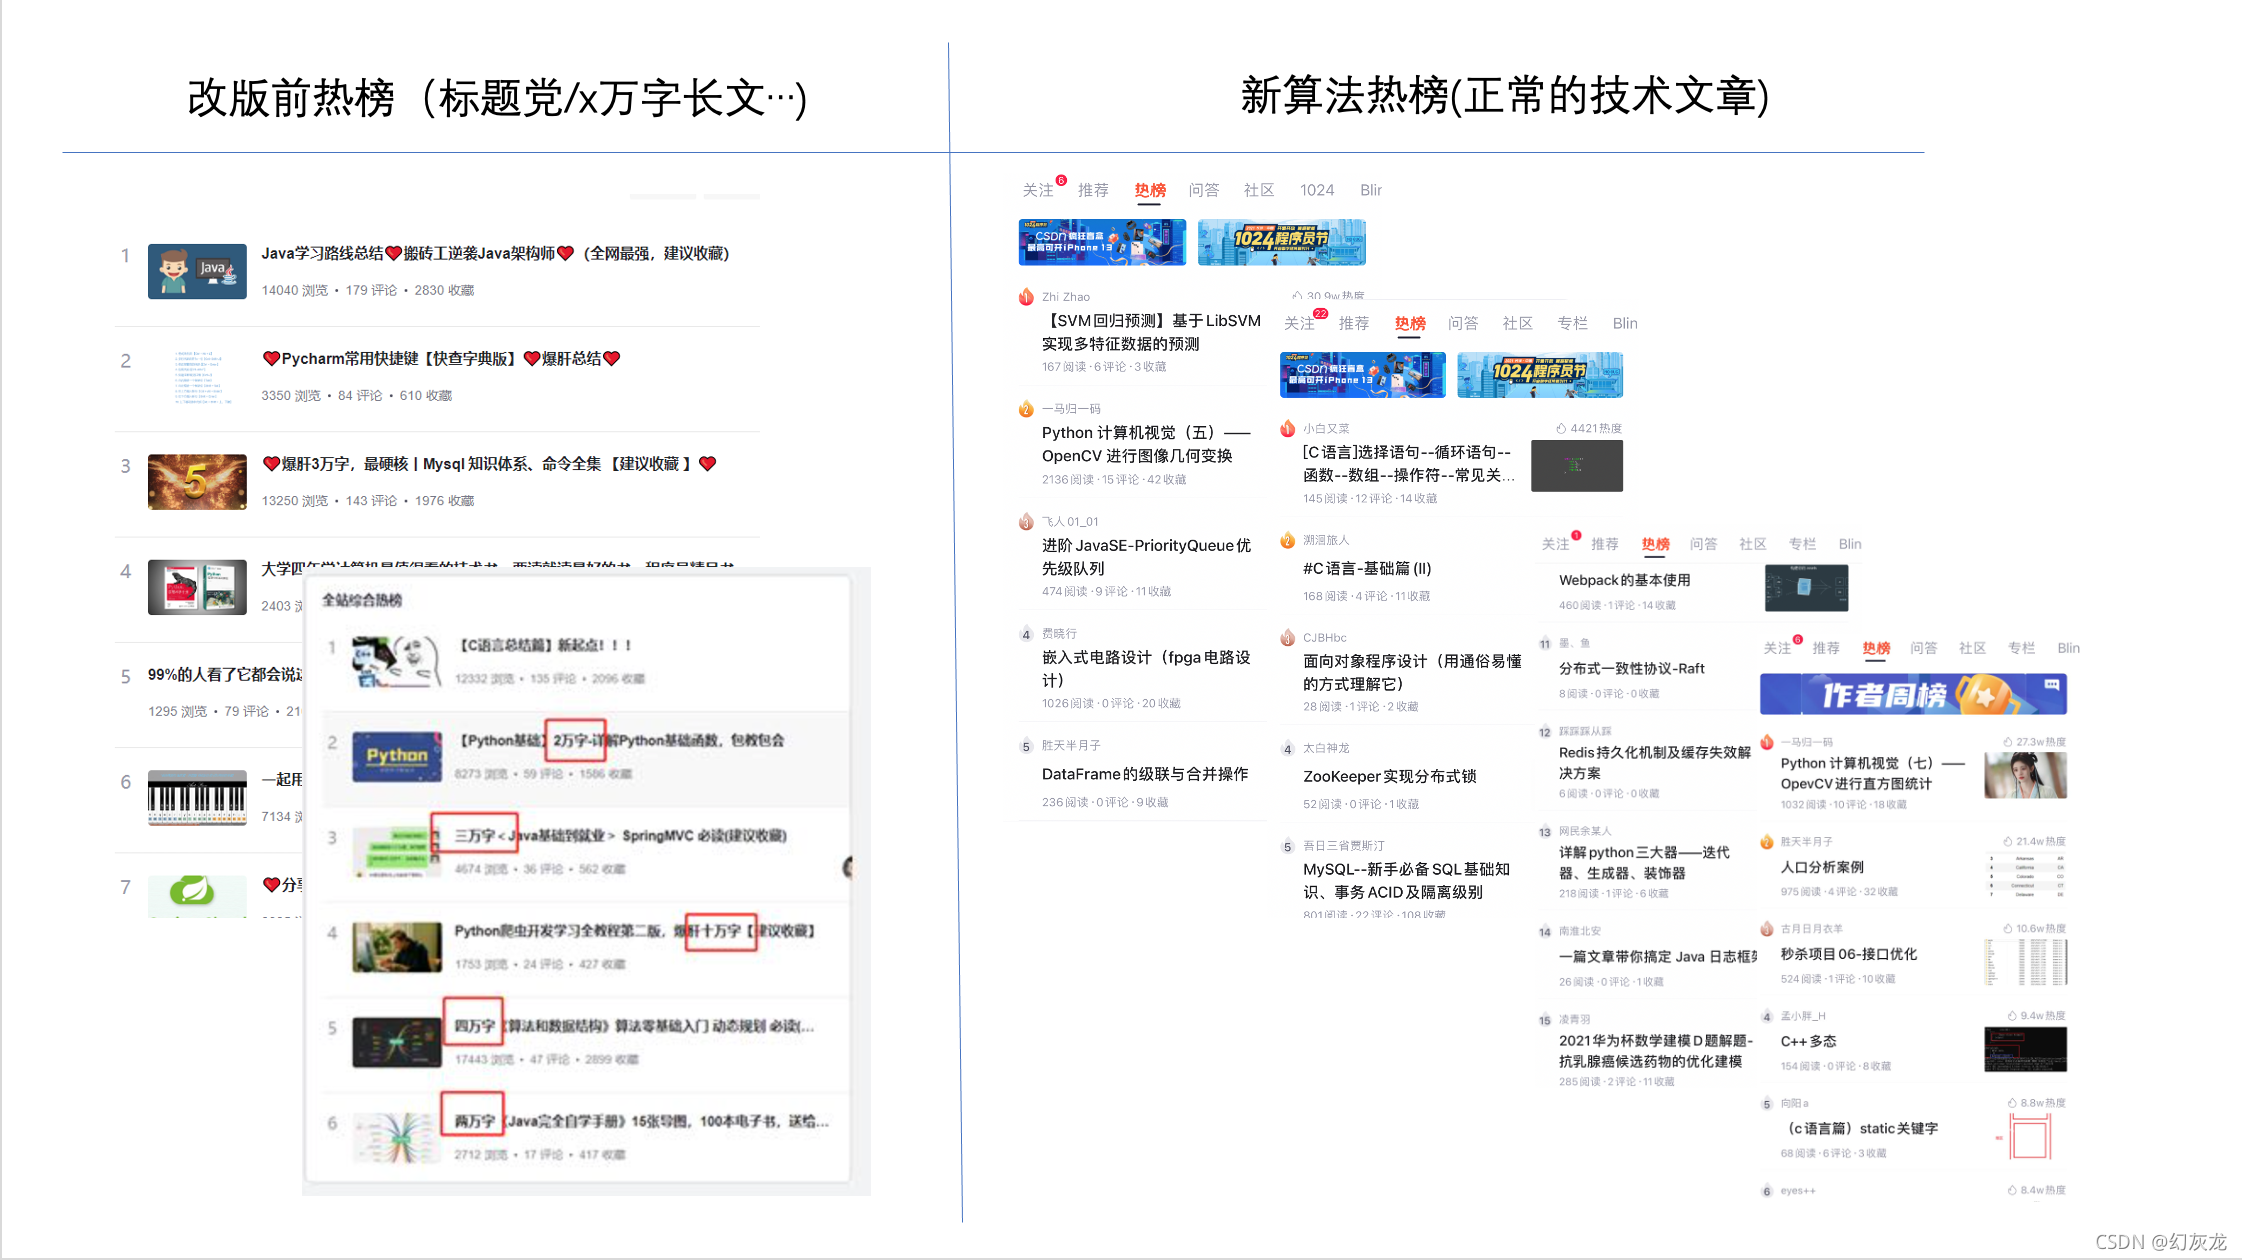Click dark code thumbnail beside C++多态
This screenshot has height=1260, width=2242.
[x=2025, y=1049]
